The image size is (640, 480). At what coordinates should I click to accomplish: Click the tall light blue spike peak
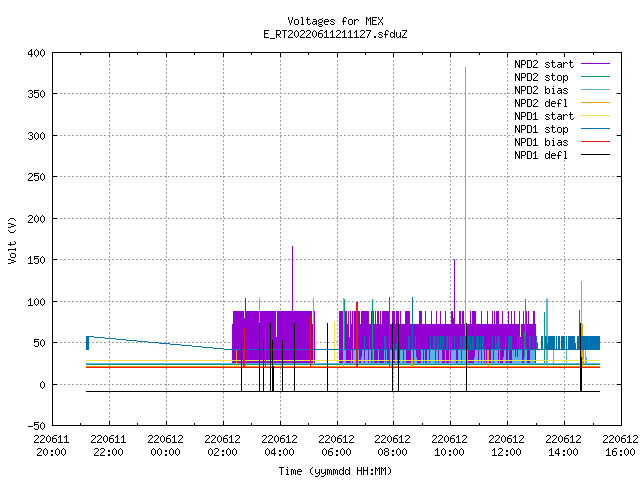465,68
